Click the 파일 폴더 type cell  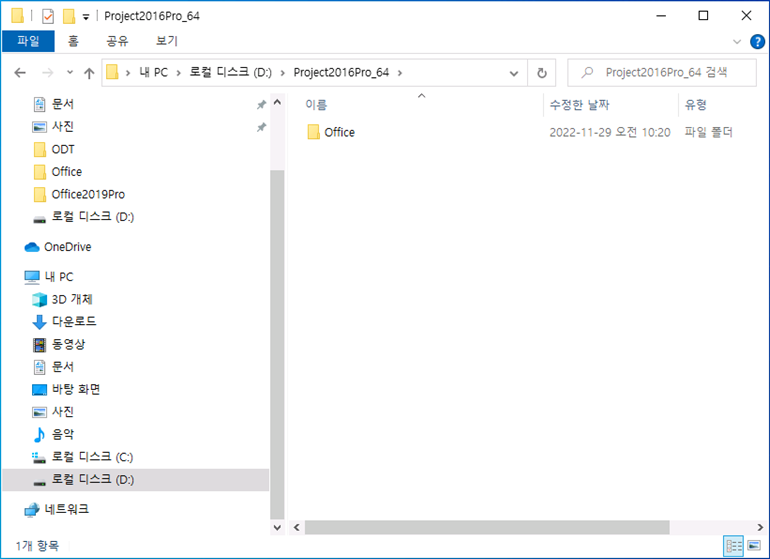pyautogui.click(x=708, y=132)
